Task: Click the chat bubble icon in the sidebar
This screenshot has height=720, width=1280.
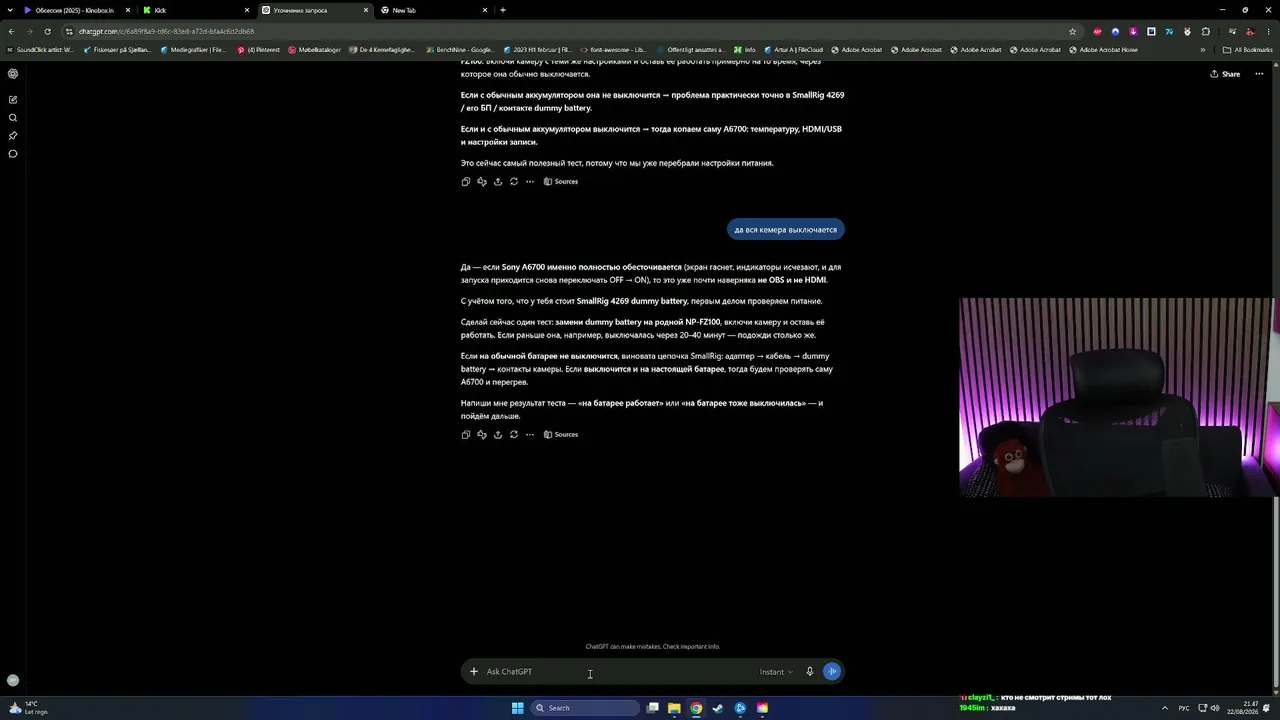Action: pyautogui.click(x=13, y=154)
